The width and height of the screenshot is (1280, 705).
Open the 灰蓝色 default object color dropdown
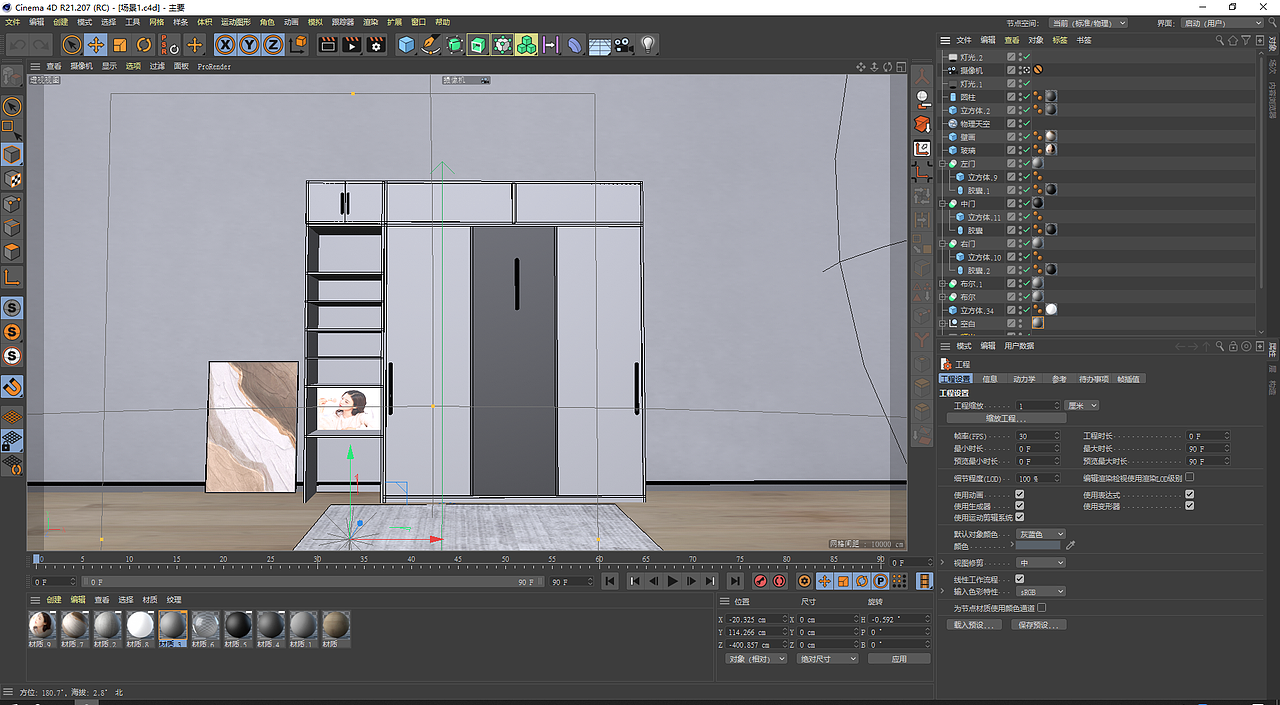tap(1040, 534)
